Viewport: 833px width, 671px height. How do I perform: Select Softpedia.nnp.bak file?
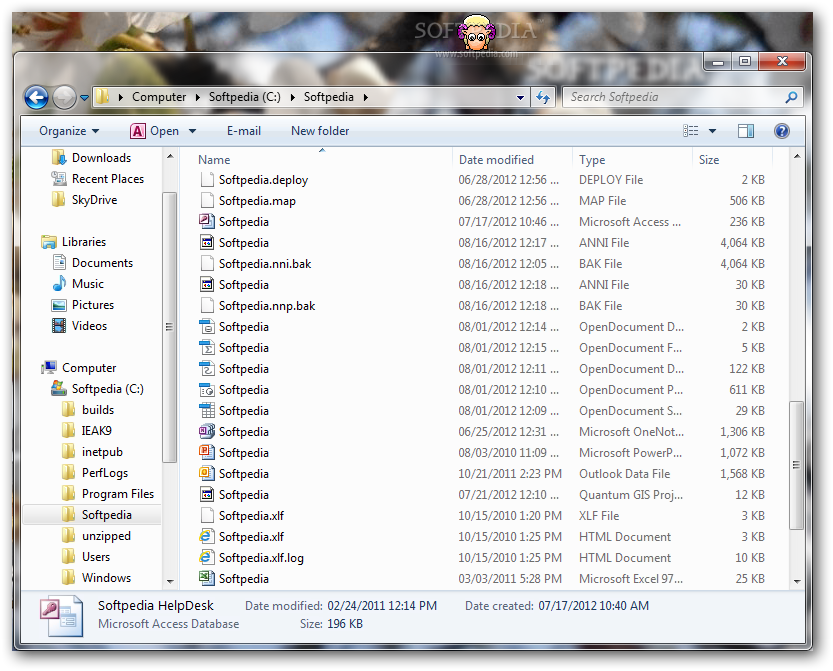pos(267,305)
